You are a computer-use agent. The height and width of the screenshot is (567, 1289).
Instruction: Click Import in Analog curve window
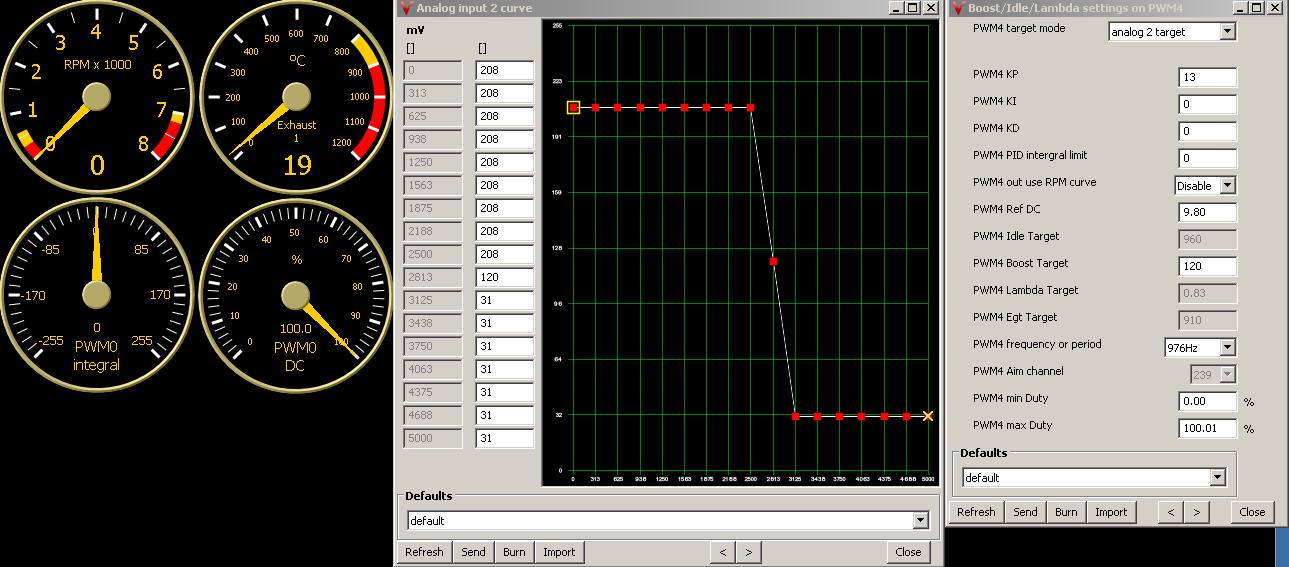click(559, 552)
